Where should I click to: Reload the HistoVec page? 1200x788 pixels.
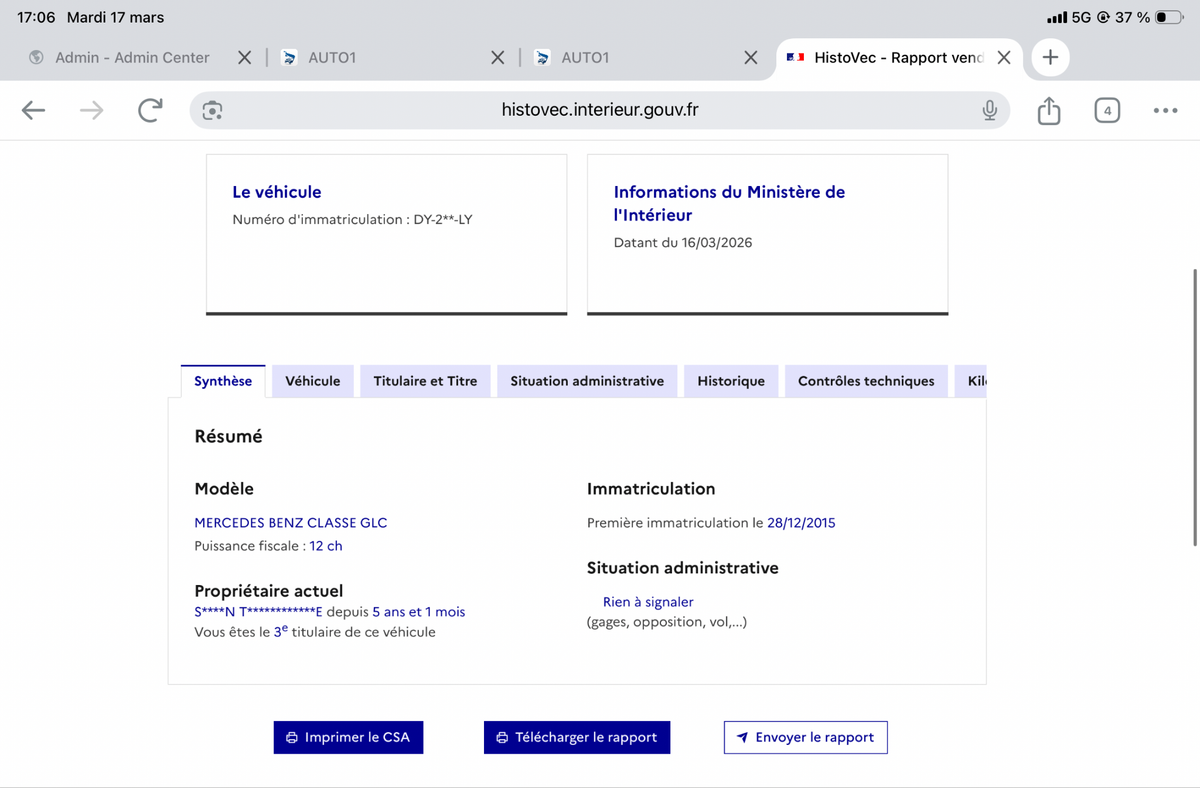pos(150,110)
